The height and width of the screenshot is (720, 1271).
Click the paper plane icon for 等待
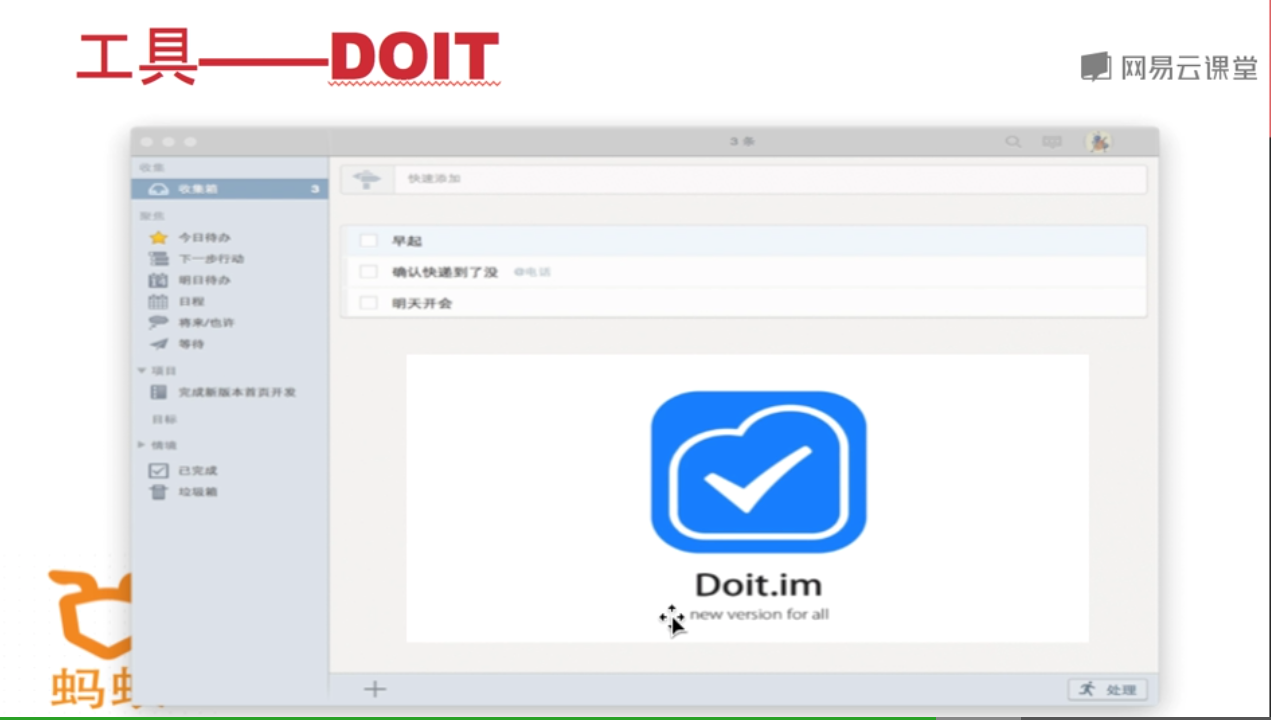click(158, 343)
